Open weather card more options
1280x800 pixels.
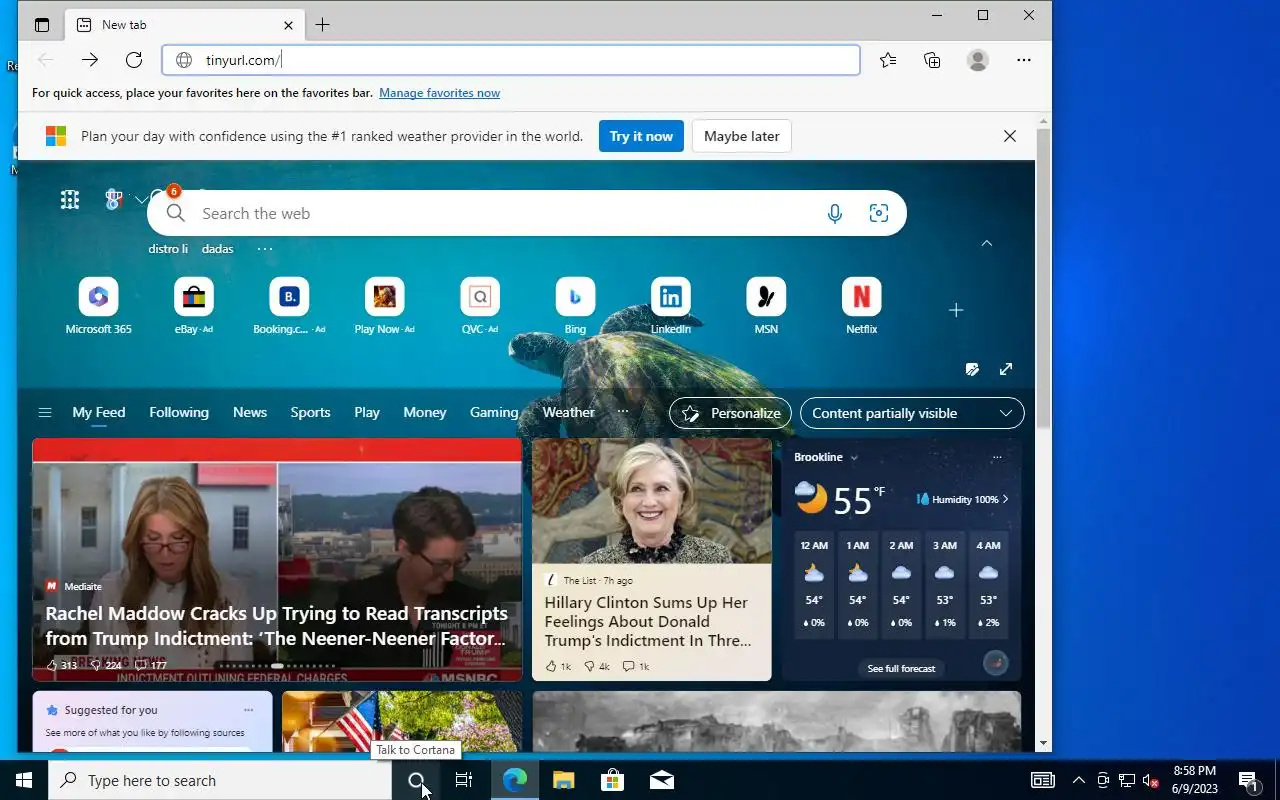[x=997, y=457]
